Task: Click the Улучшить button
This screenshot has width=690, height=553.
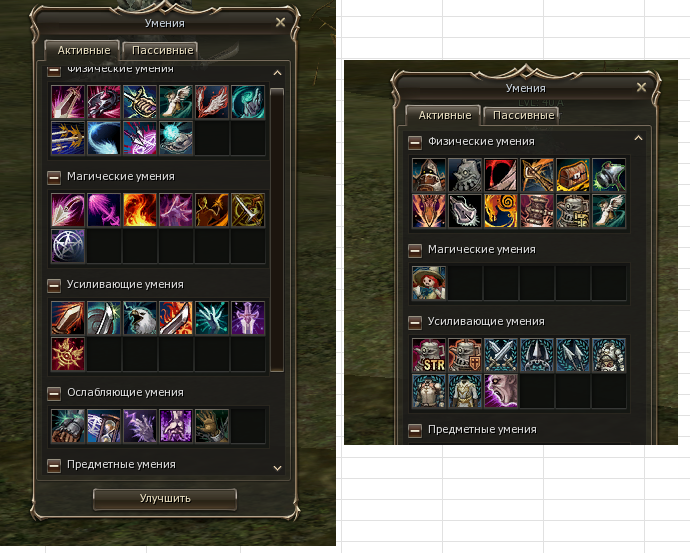Action: (165, 499)
